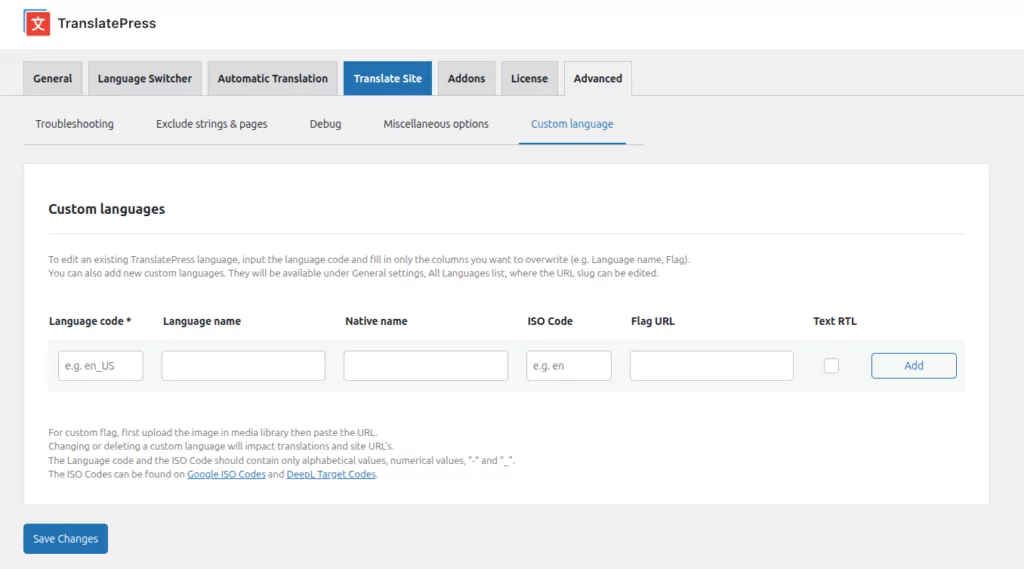The height and width of the screenshot is (569, 1024).
Task: Click the Flag URL column label
Action: [x=653, y=321]
